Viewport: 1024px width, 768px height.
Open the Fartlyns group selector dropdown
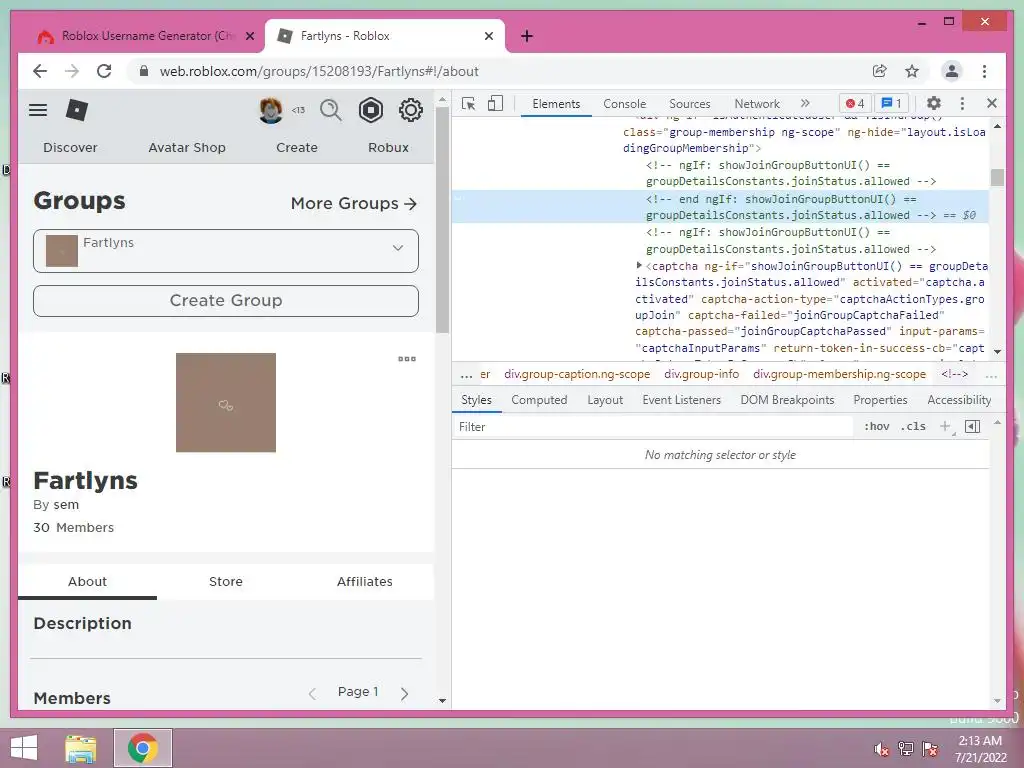(x=226, y=251)
